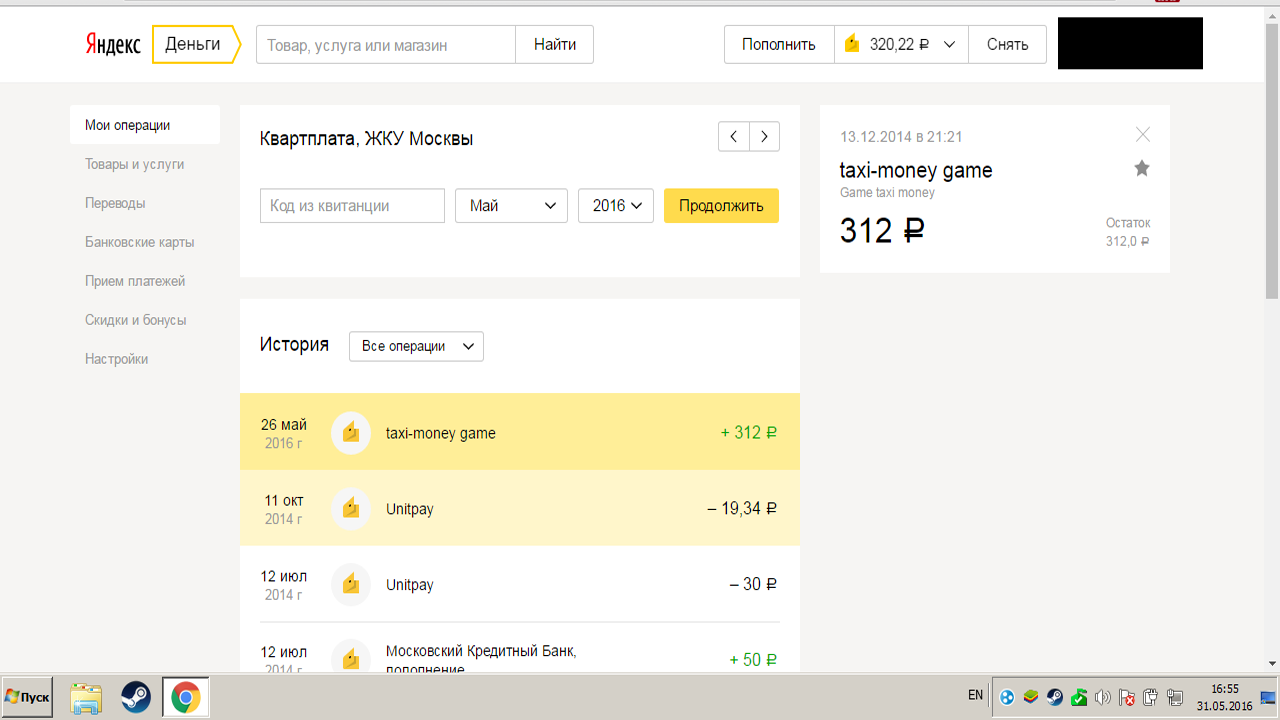The image size is (1280, 720).
Task: Select the 26 май taxi-money game operation
Action: (520, 433)
